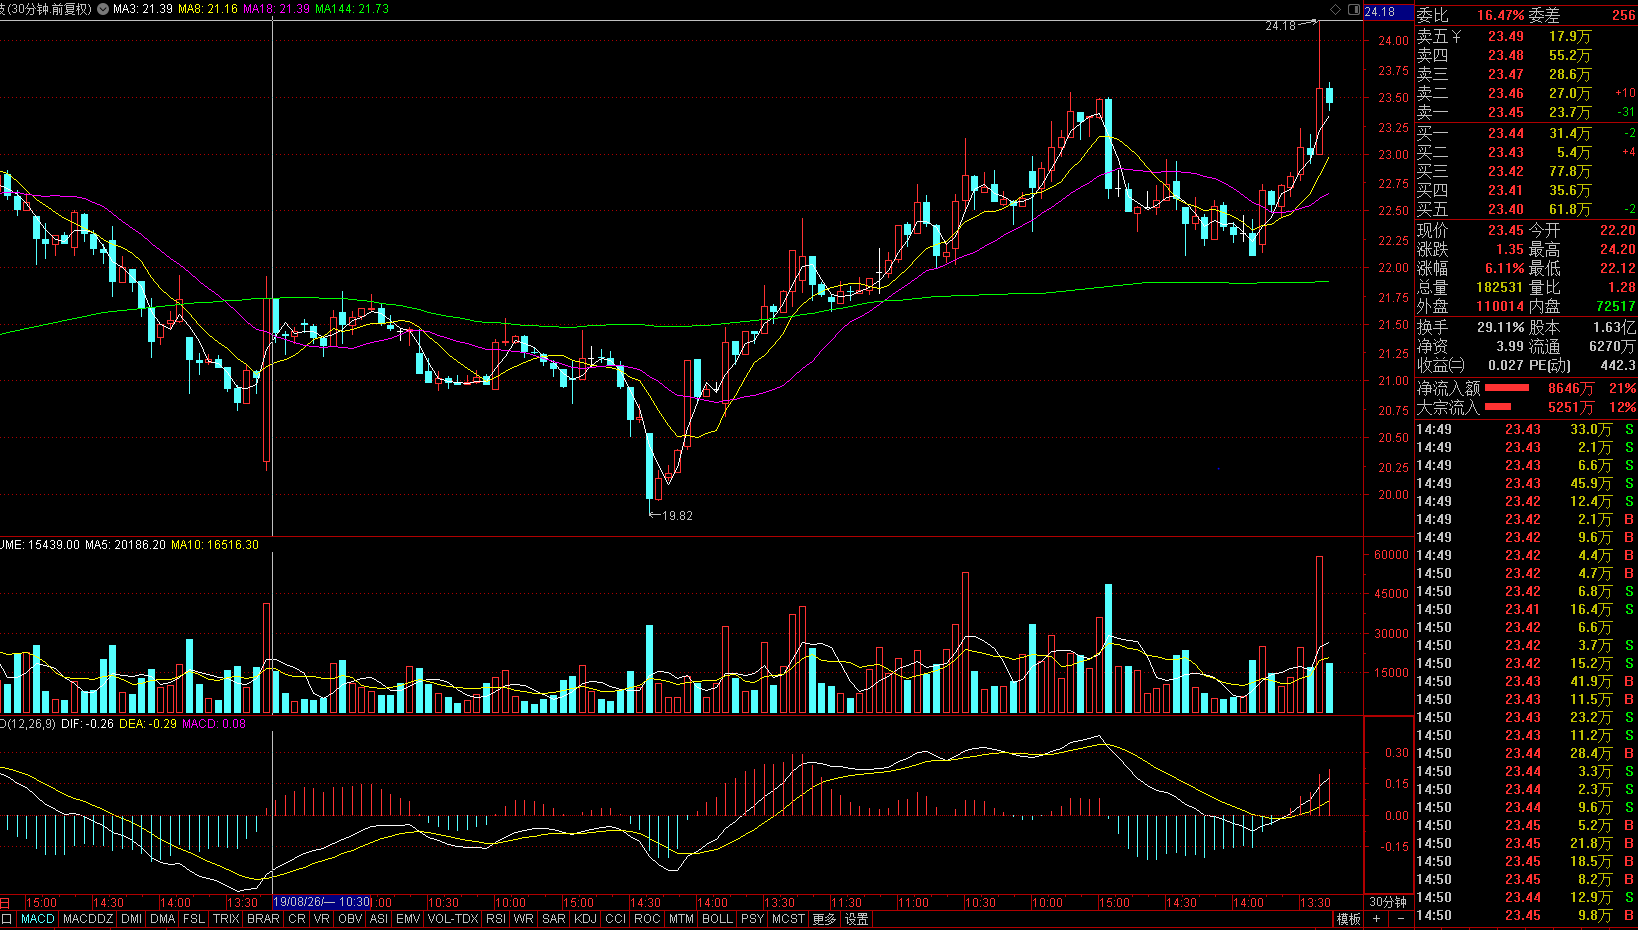The height and width of the screenshot is (930, 1638).
Task: Click the 卖三 ask price 23.47
Action: [1506, 74]
